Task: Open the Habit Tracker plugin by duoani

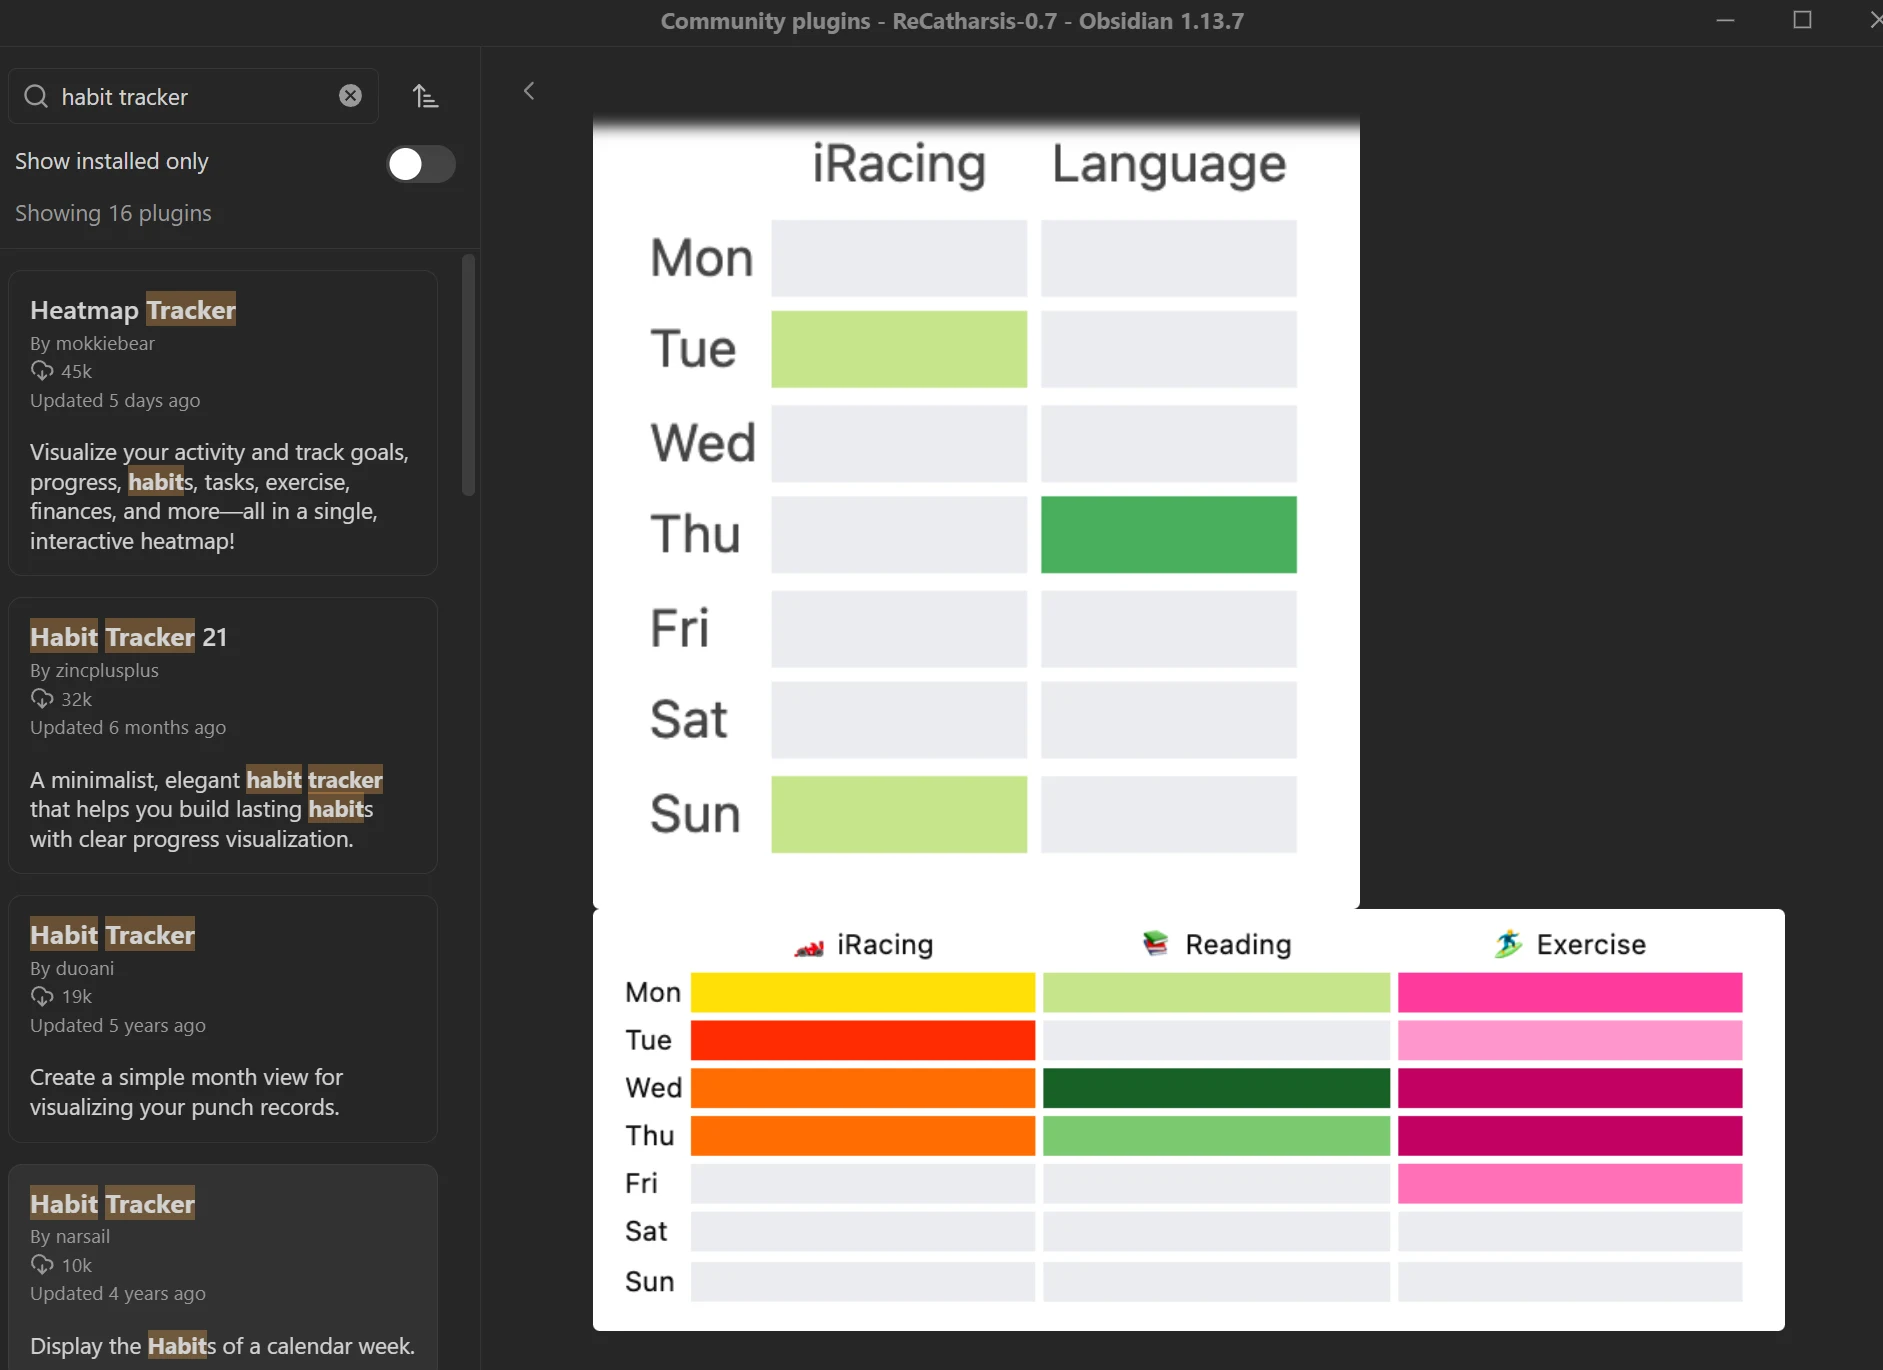Action: 223,1019
